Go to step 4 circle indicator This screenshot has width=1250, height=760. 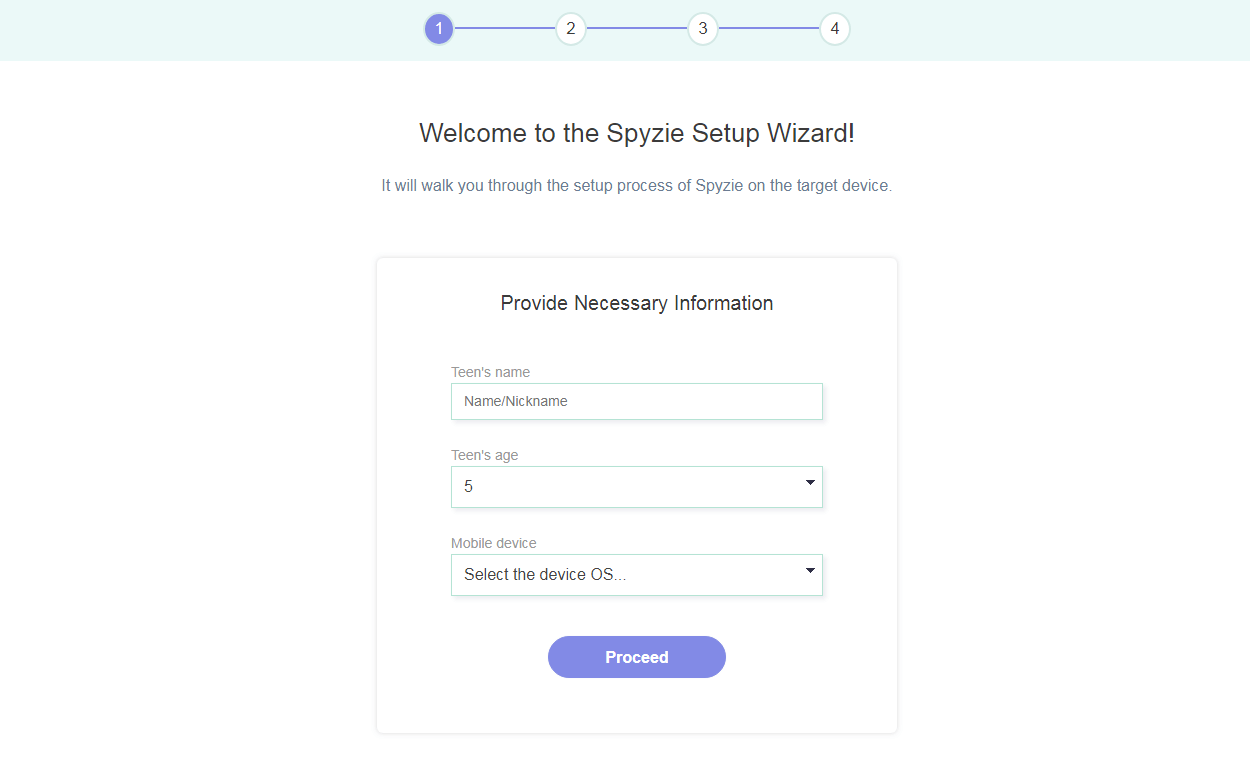click(835, 29)
